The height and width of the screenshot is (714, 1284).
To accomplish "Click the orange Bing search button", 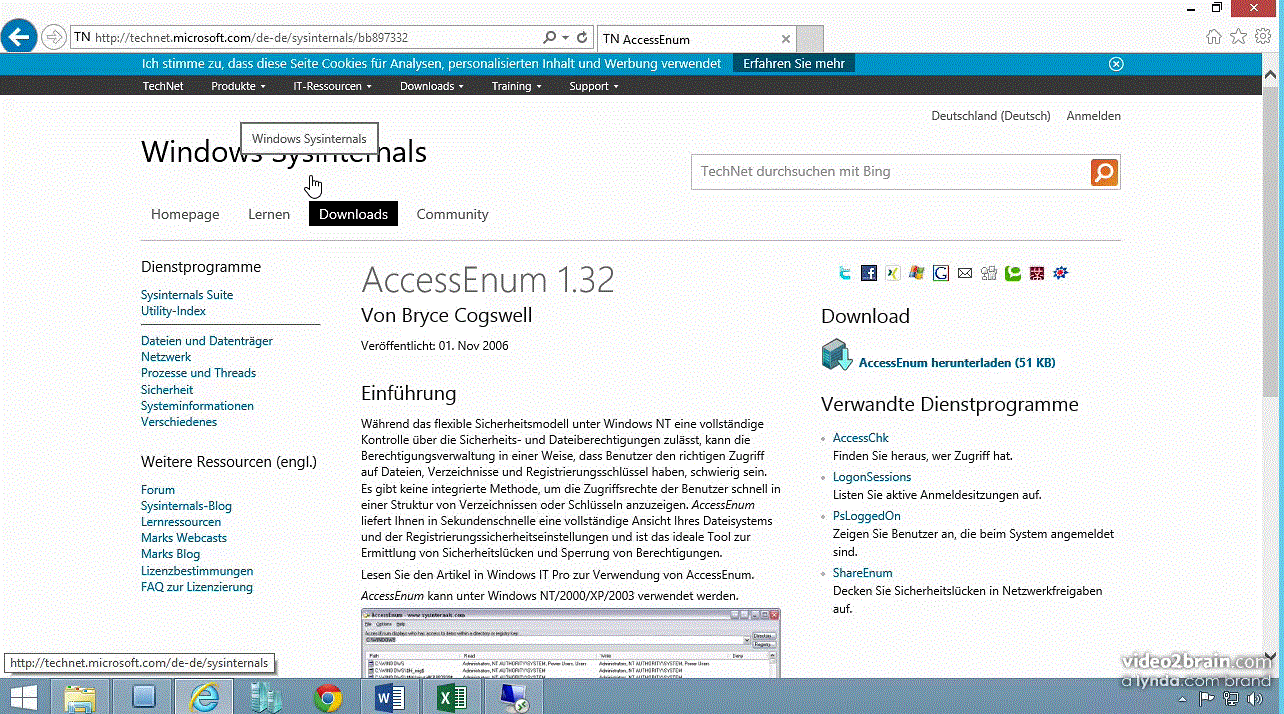I will (1104, 172).
